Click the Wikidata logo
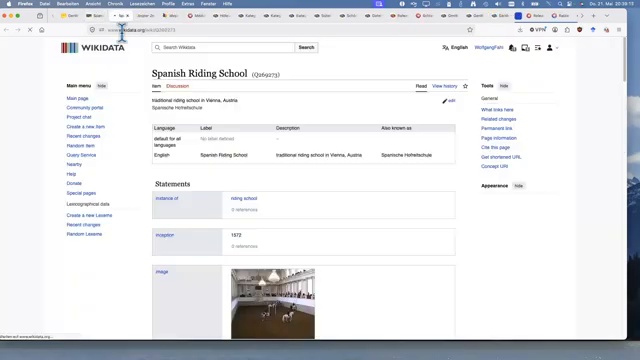 [93, 48]
